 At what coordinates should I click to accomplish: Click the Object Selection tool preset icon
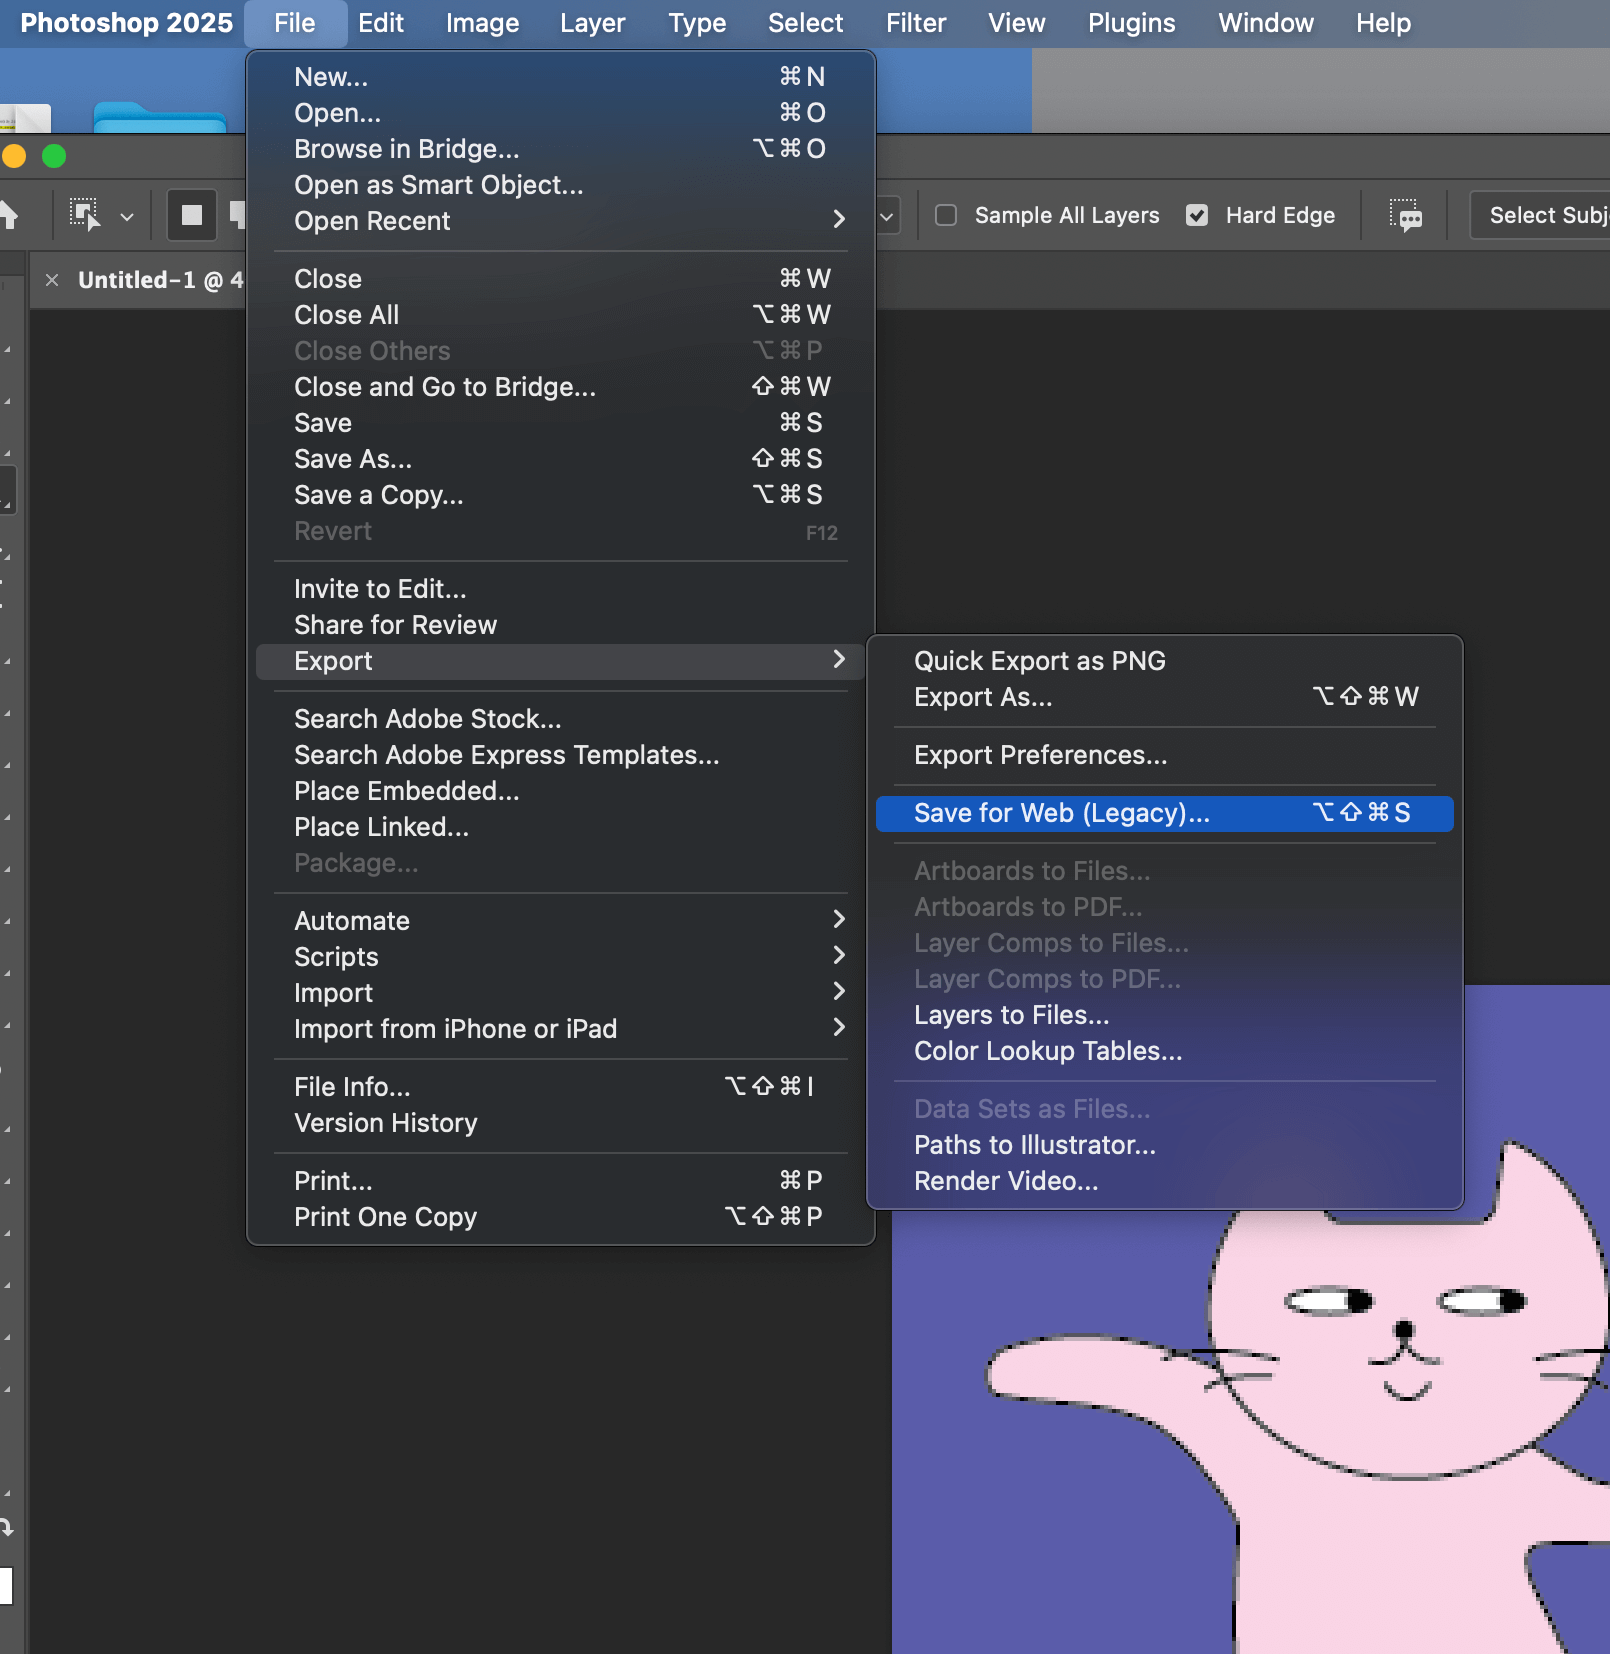coord(85,215)
